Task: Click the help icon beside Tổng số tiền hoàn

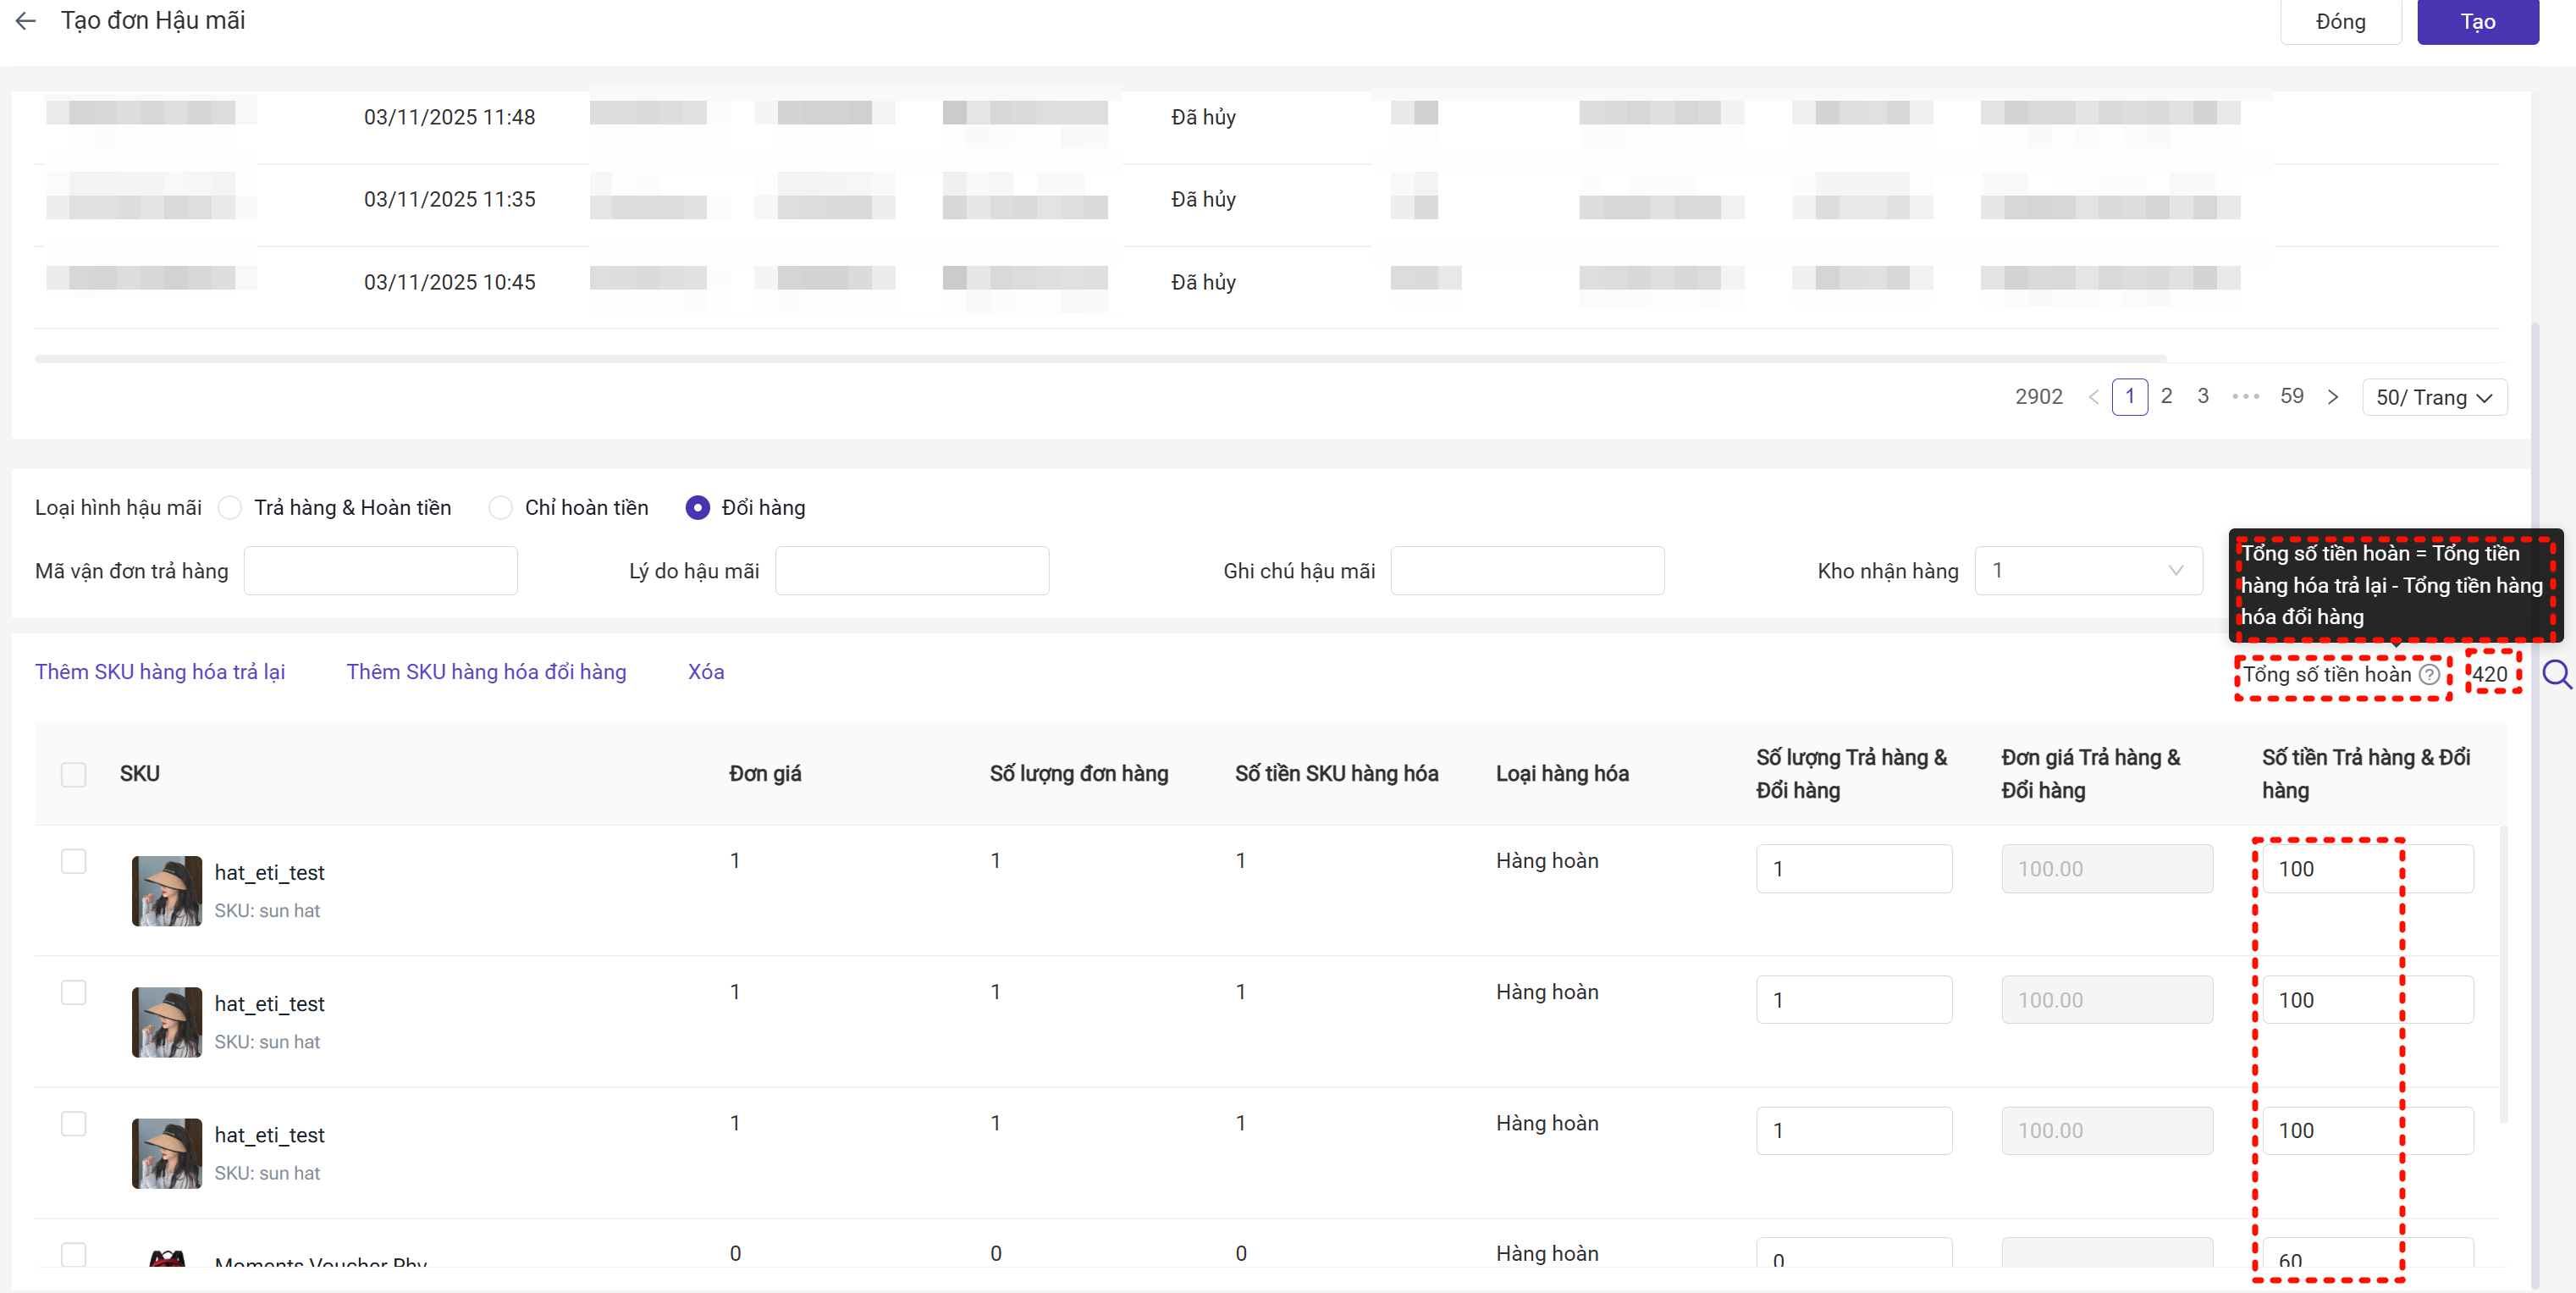Action: coord(2429,675)
